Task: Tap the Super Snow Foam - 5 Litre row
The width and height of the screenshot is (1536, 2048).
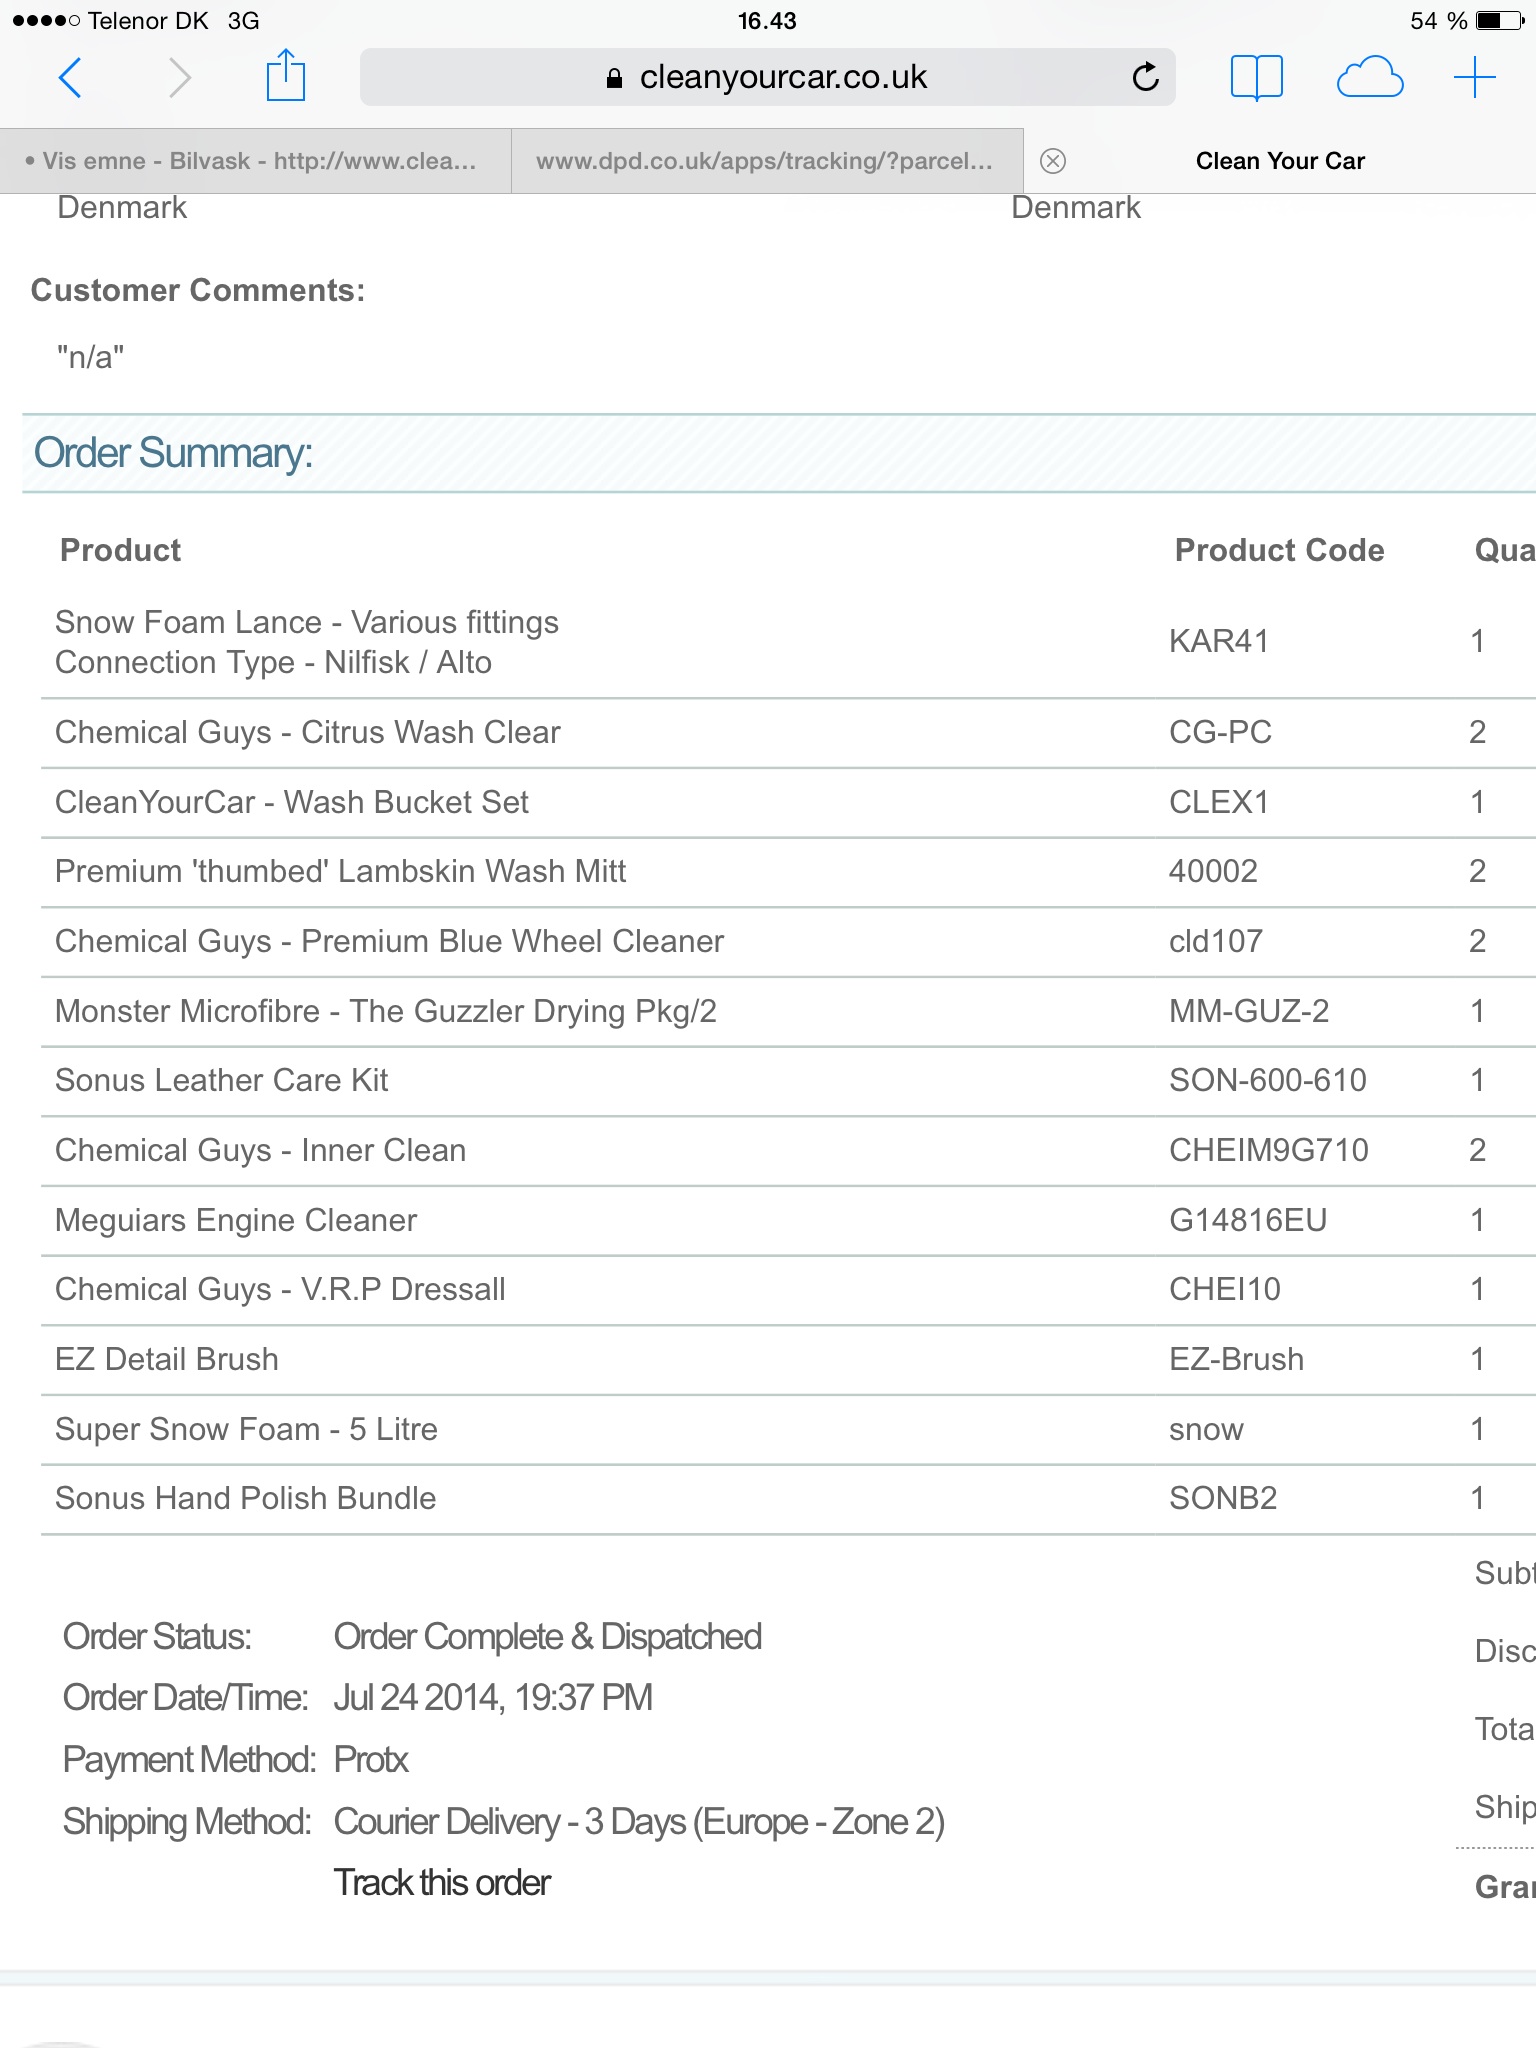Action: tap(788, 1430)
